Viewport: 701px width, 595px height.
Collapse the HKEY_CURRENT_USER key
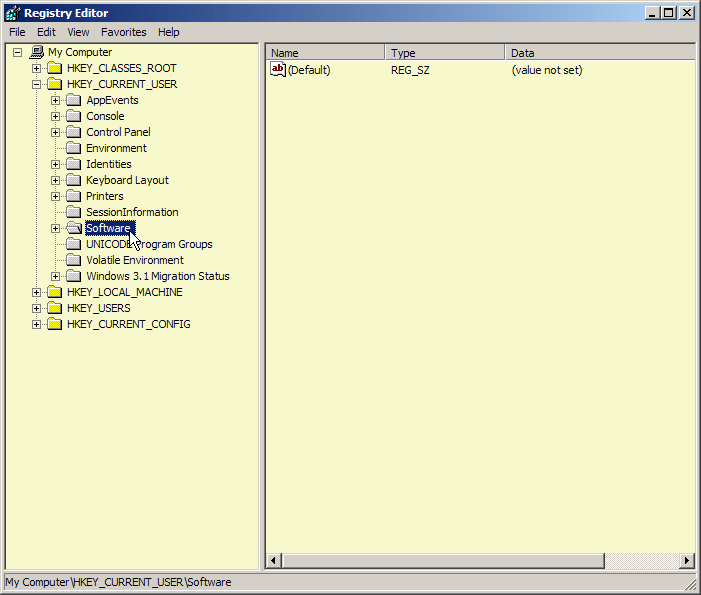click(36, 84)
